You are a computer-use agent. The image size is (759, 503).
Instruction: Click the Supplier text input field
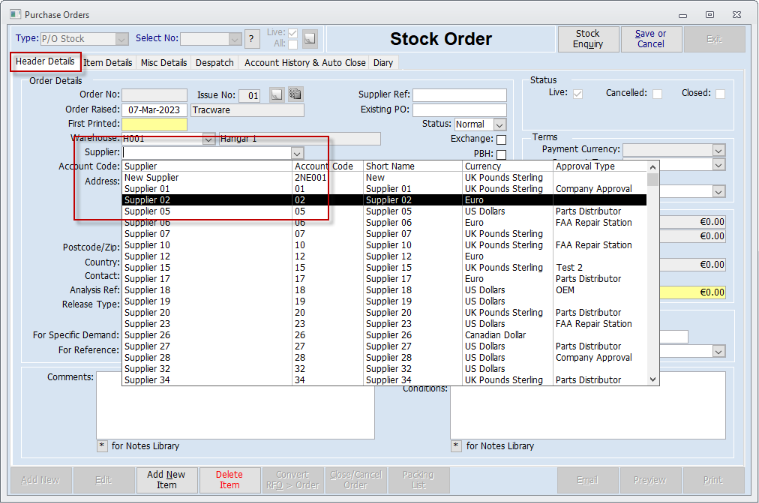(207, 153)
